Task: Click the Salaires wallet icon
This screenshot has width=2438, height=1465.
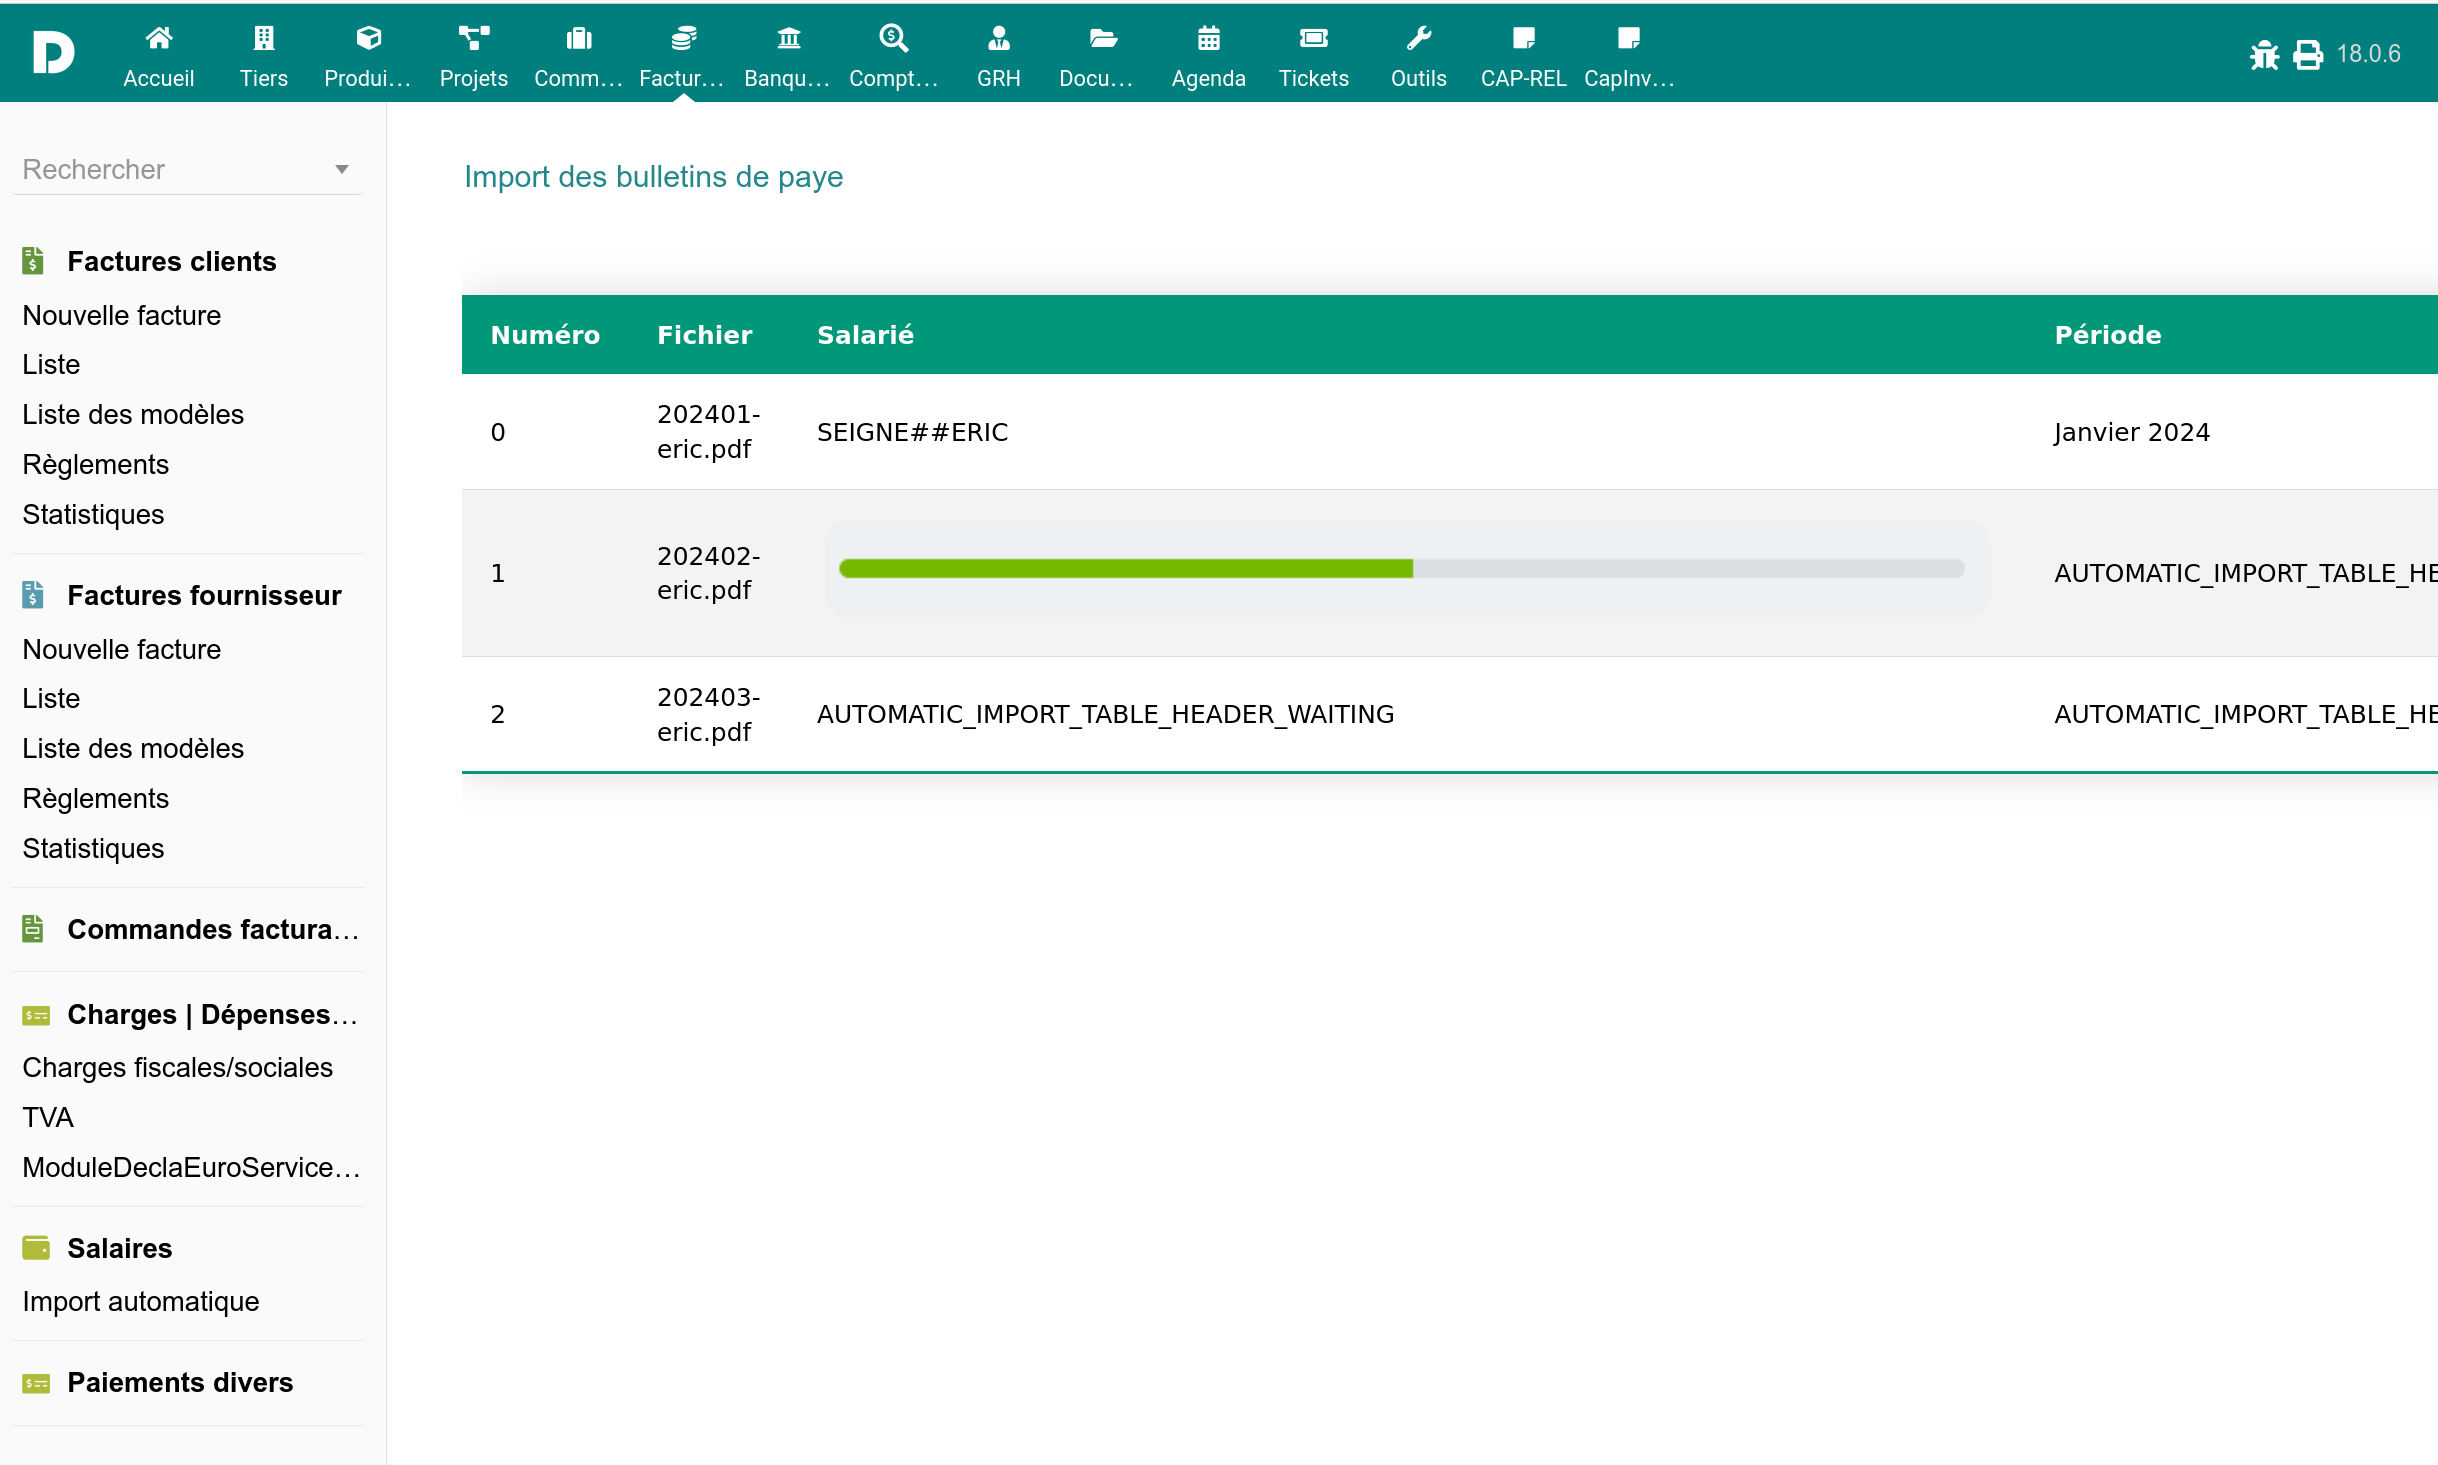Action: (36, 1248)
